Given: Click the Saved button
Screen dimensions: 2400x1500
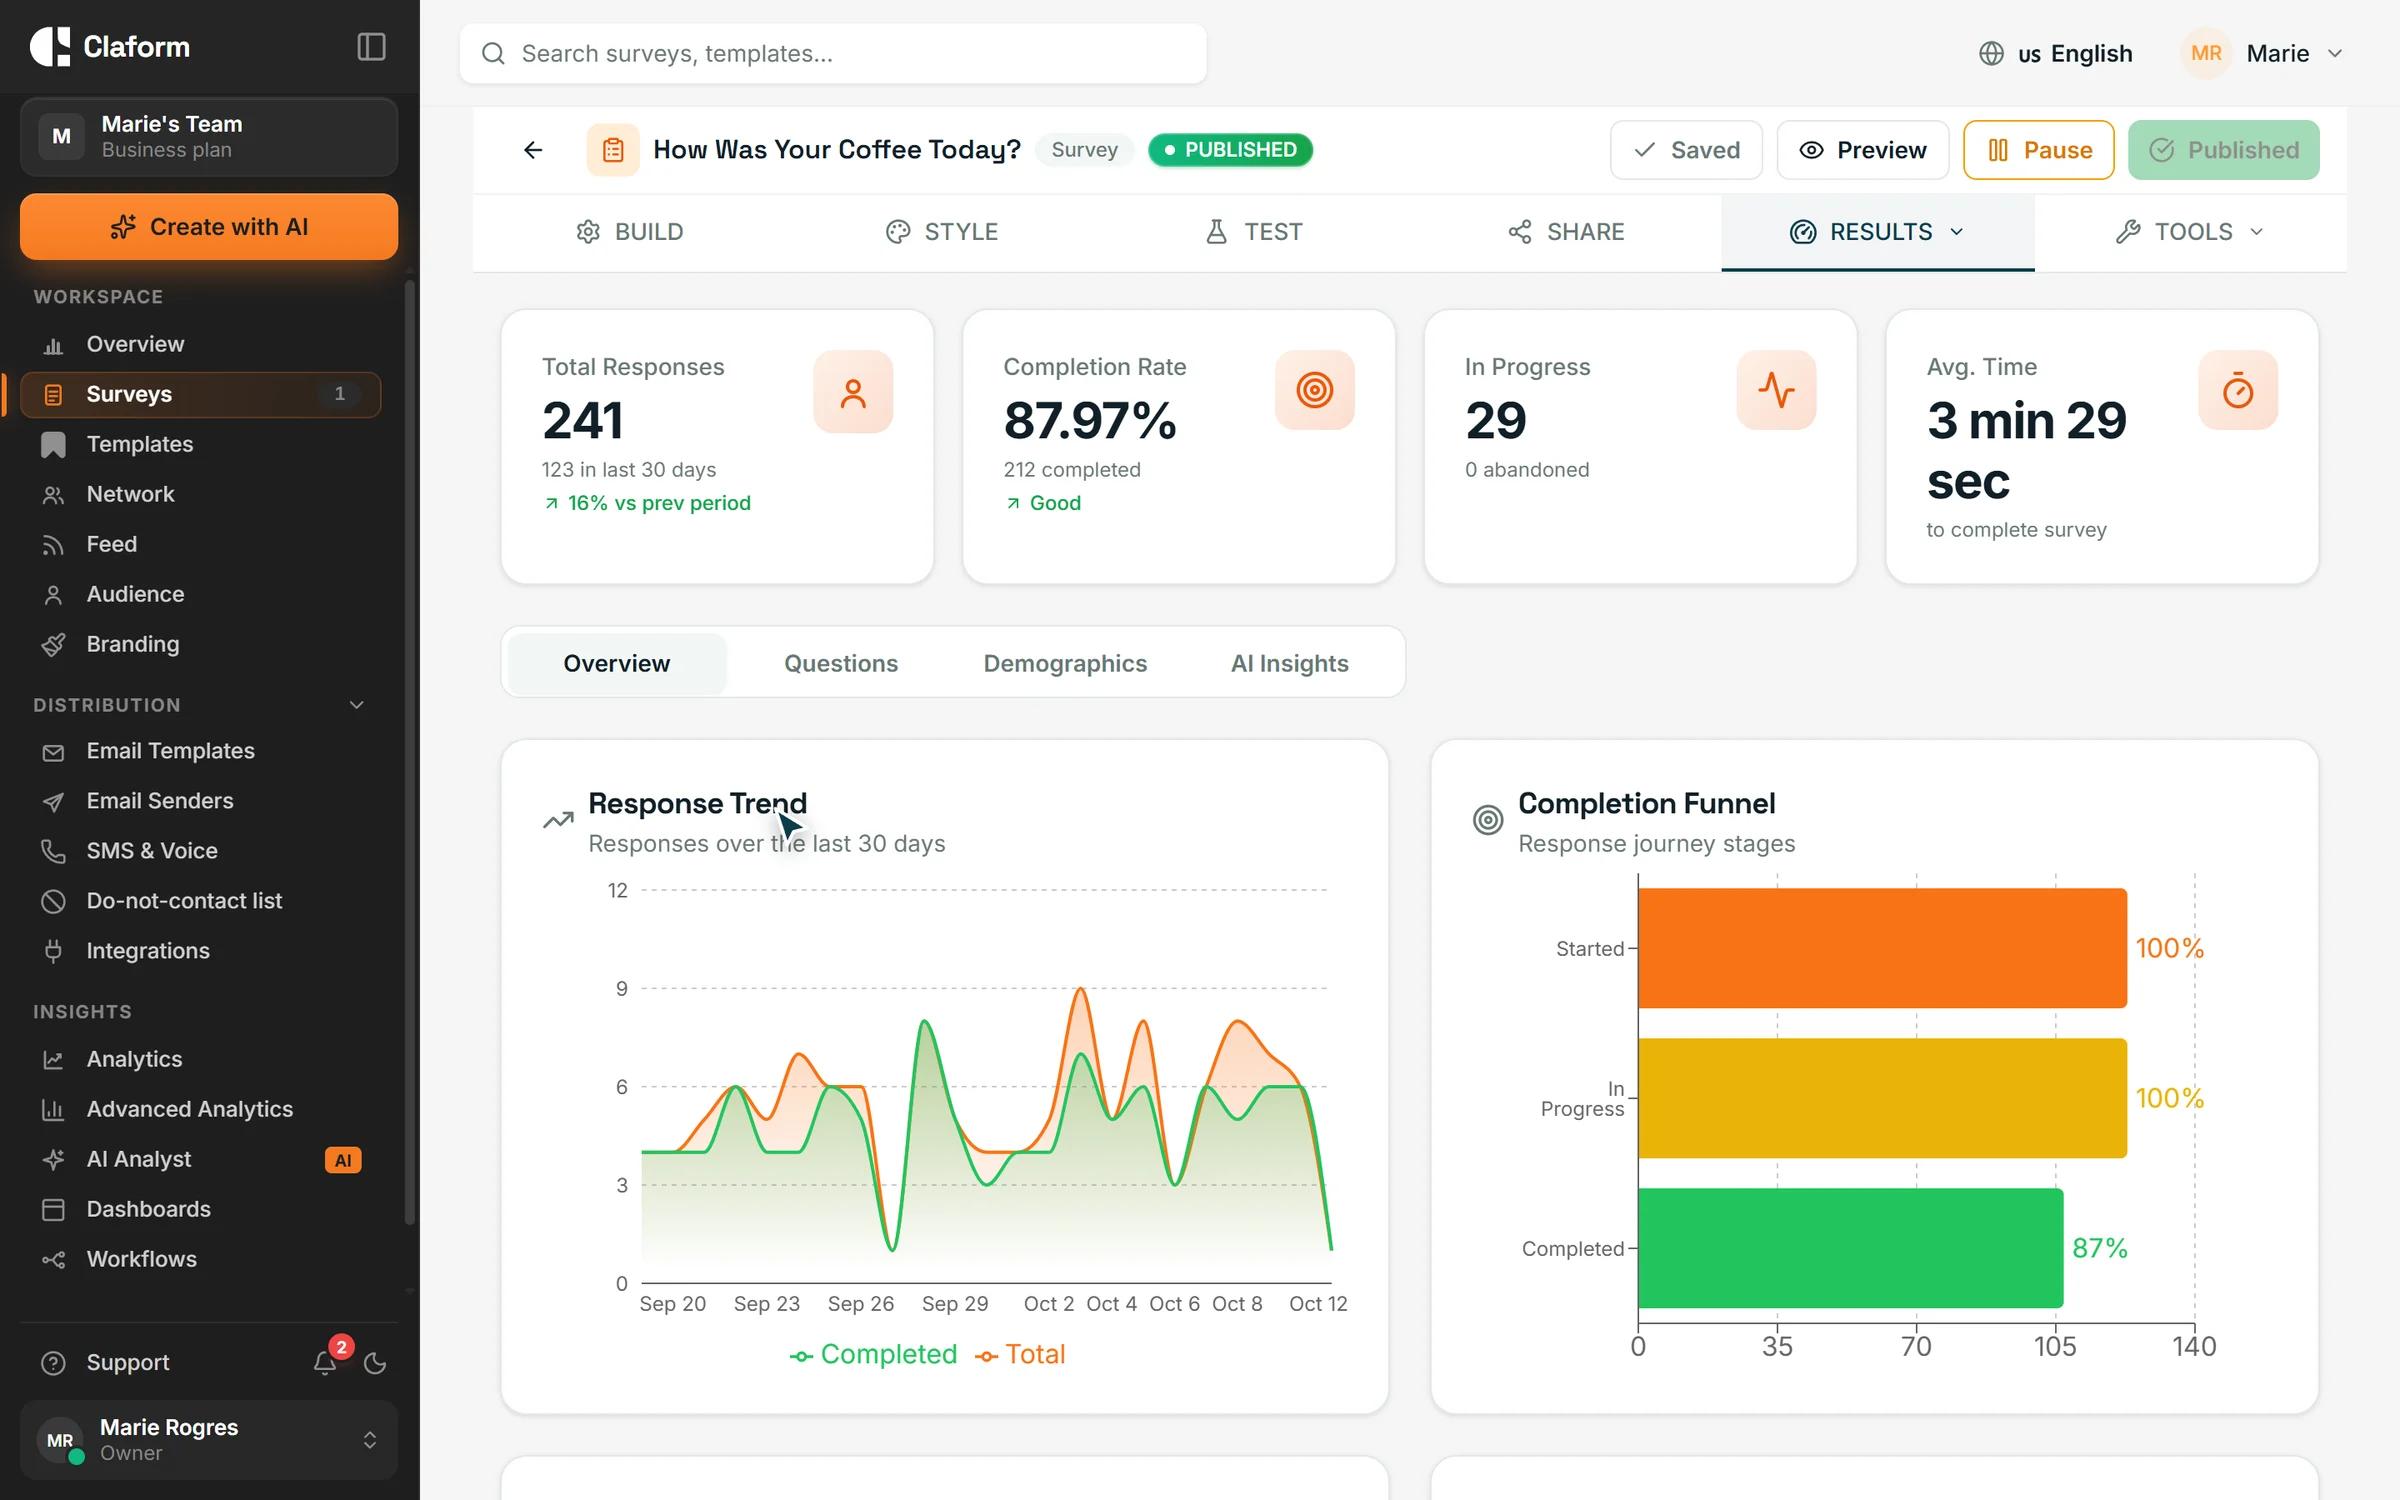Looking at the screenshot, I should pos(1686,150).
